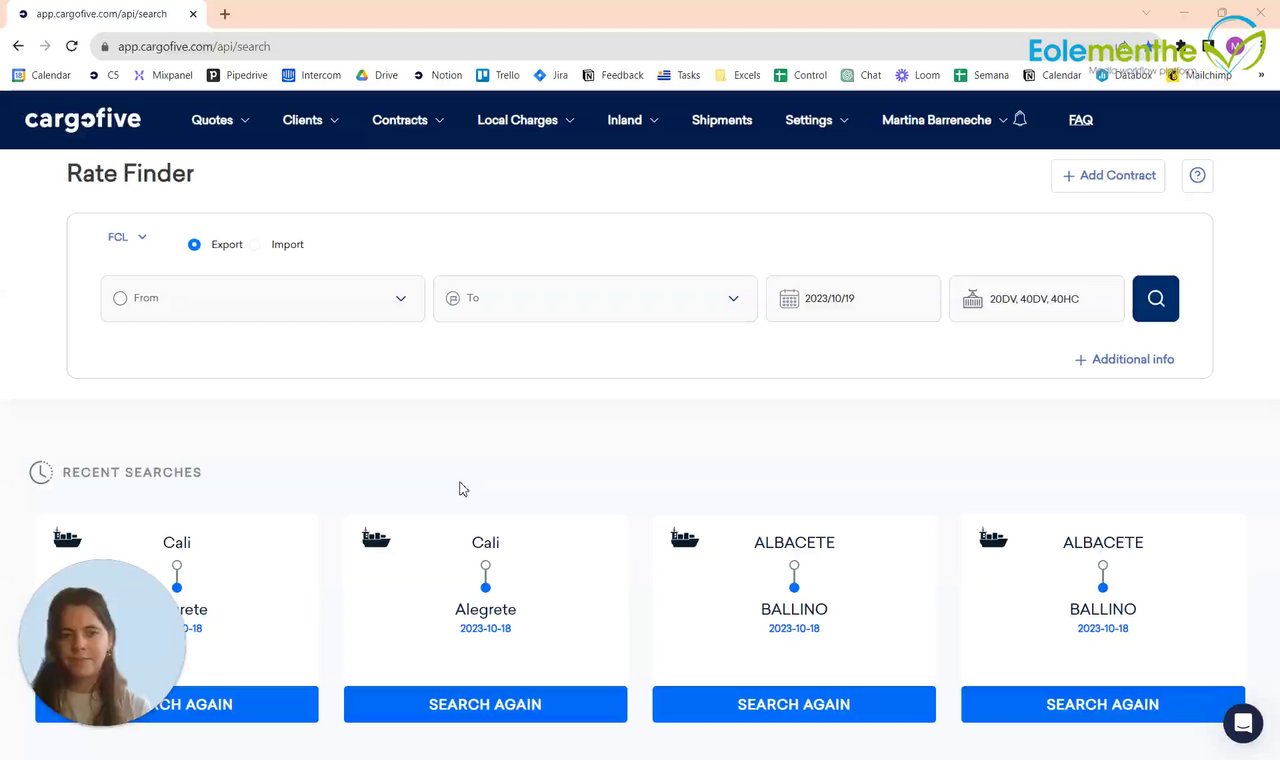Open the FCL shipment type dropdown
The width and height of the screenshot is (1280, 760).
pos(127,237)
